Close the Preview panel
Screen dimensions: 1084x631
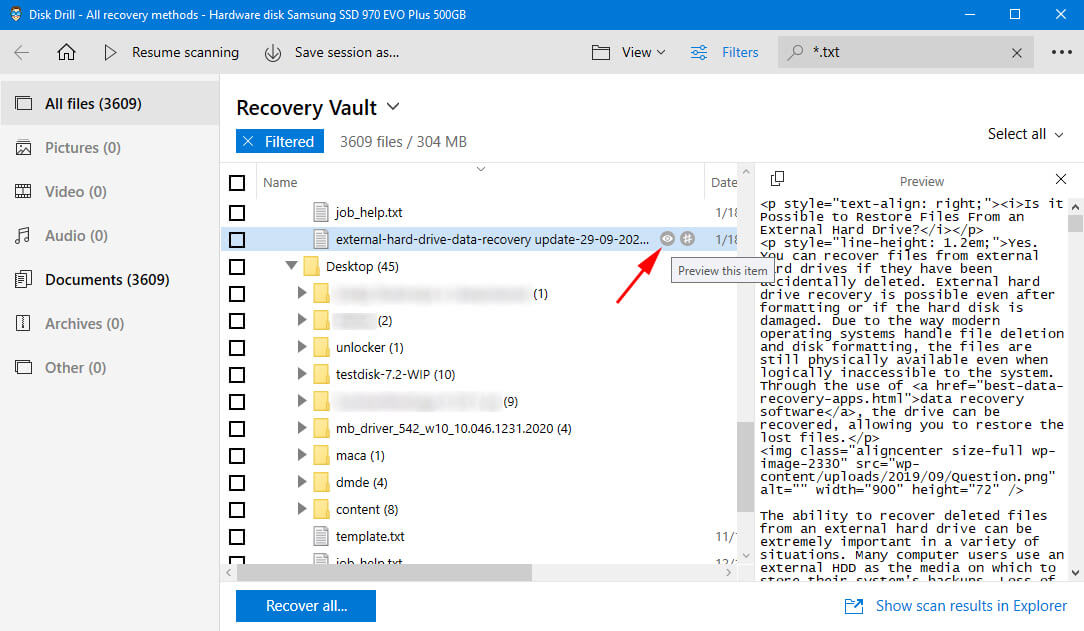point(1061,179)
